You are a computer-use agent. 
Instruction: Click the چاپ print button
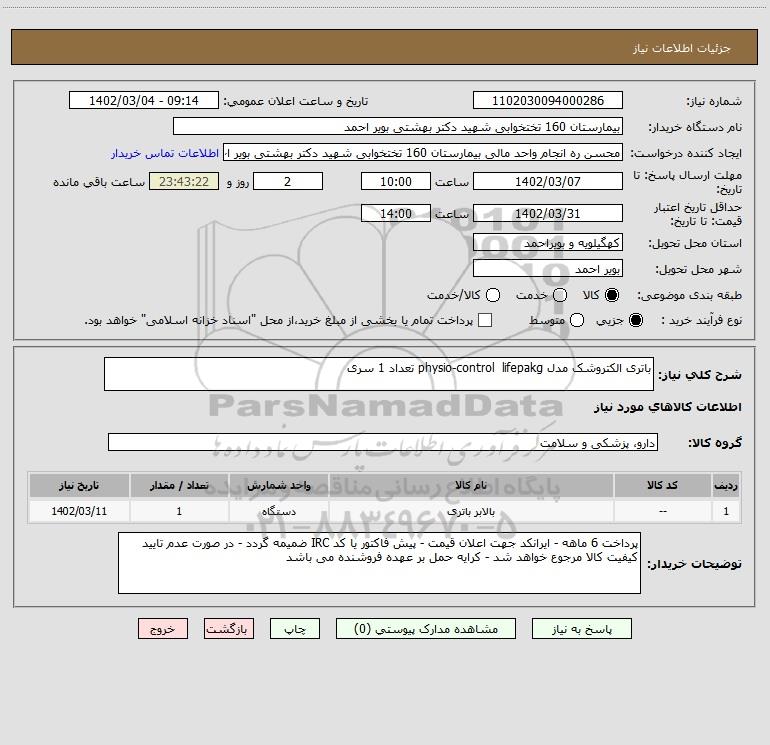pyautogui.click(x=295, y=629)
